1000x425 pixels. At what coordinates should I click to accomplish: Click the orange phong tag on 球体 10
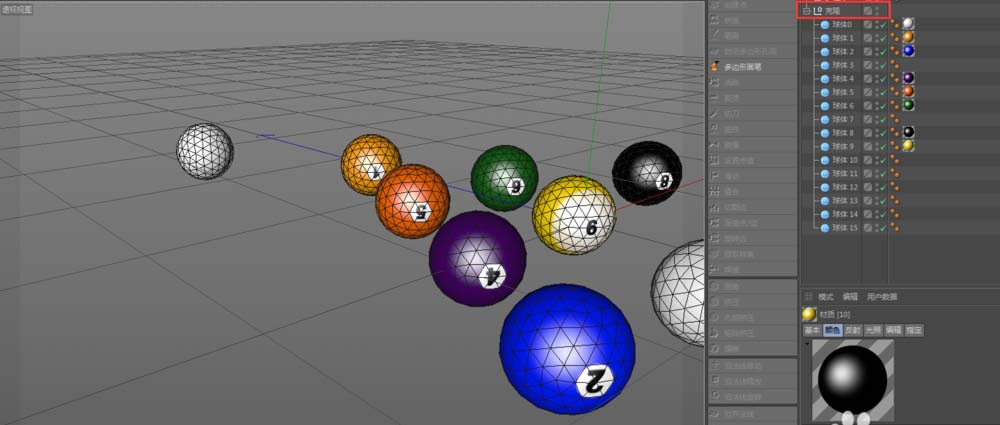coord(895,160)
